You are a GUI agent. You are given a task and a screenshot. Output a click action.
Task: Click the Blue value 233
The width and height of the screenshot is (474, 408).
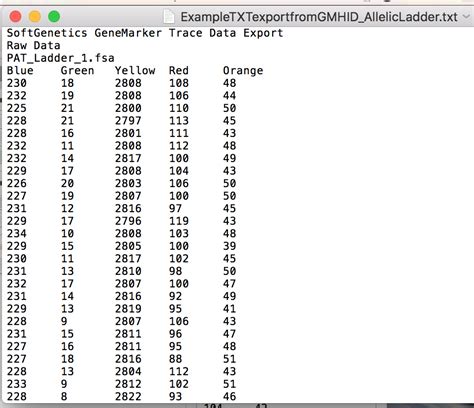pos(17,384)
